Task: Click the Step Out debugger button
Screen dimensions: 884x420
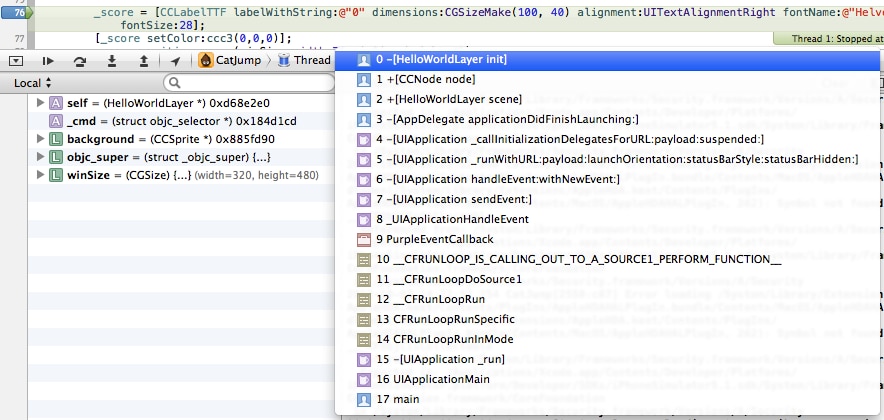Action: 144,60
